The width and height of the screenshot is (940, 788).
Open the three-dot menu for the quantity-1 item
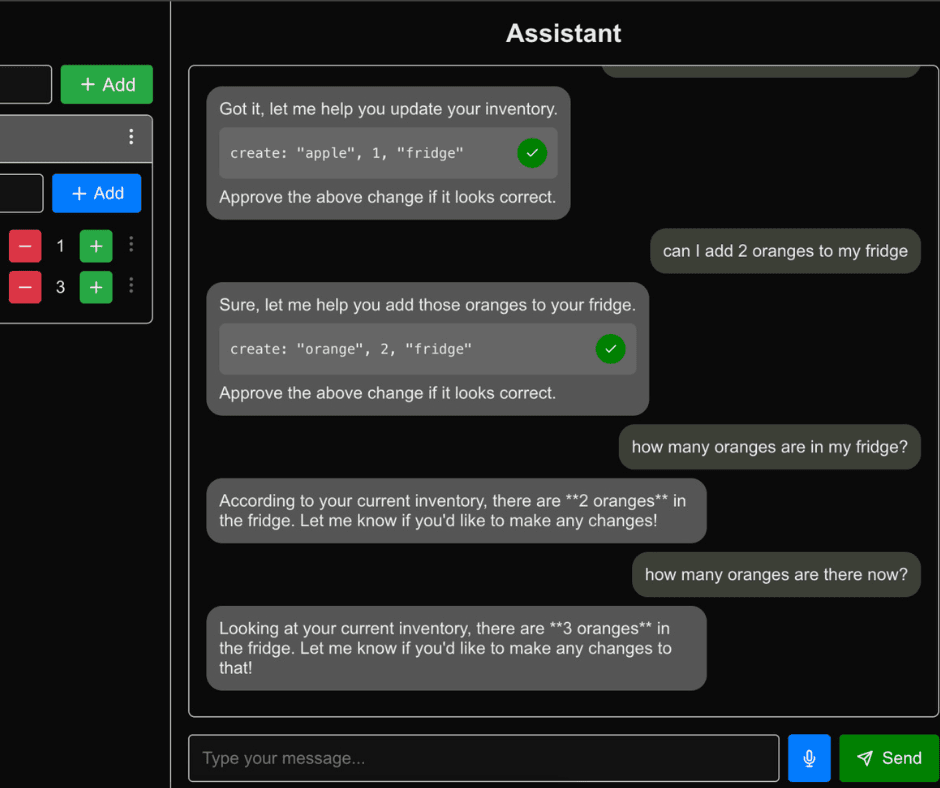coord(131,245)
